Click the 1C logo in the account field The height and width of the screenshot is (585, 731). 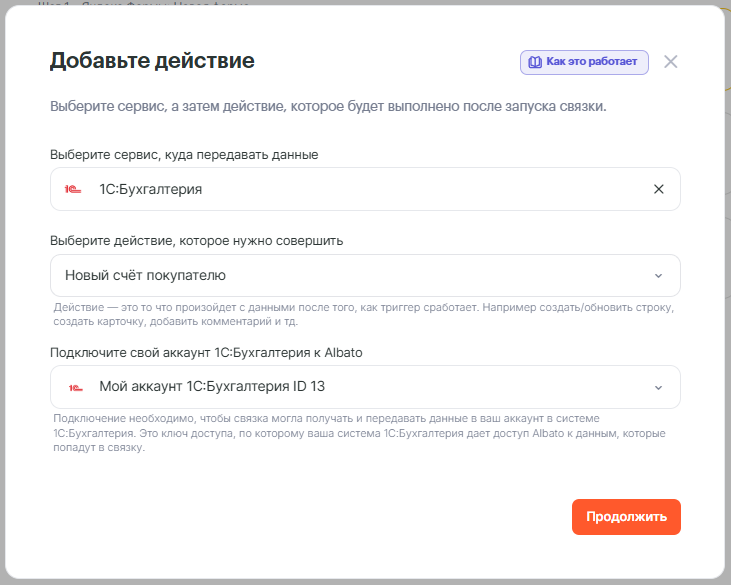coord(75,387)
